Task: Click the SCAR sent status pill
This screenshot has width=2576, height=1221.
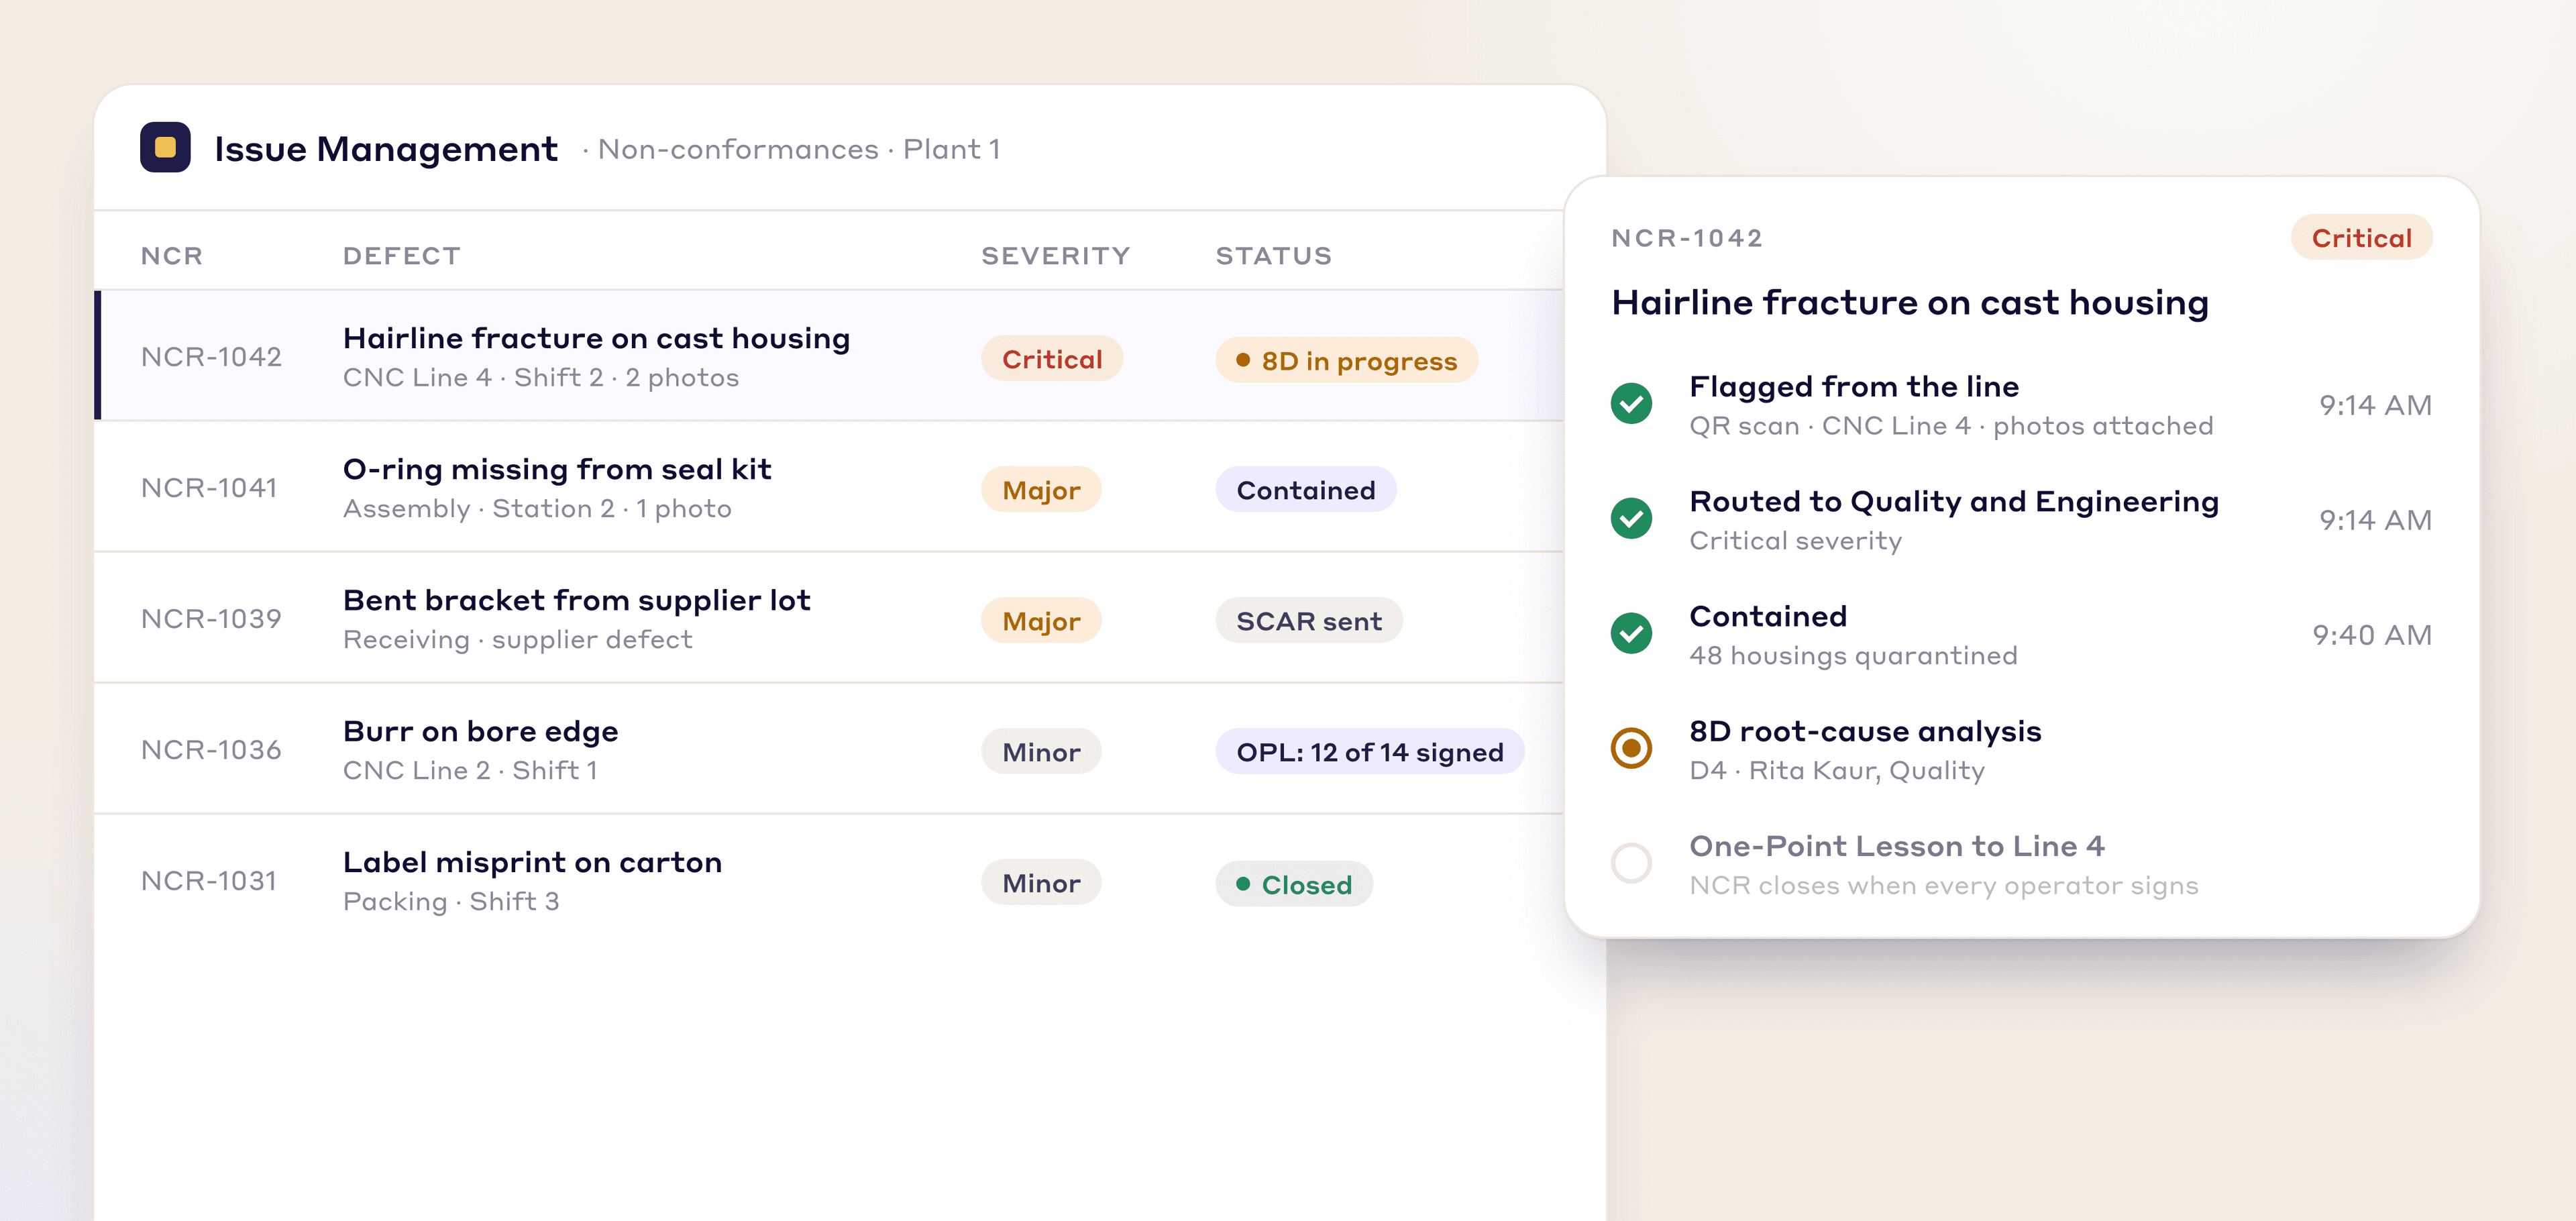Action: point(1309,621)
